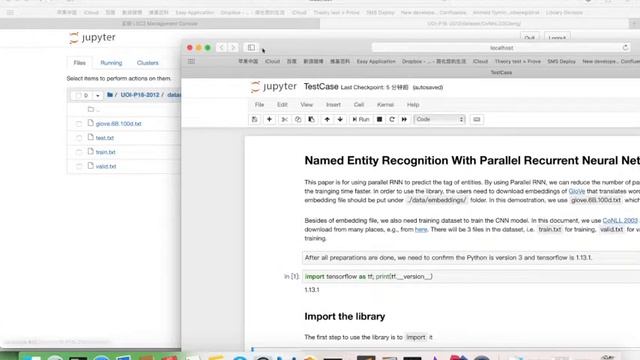The image size is (640, 360).
Task: Toggle the Safari sidebar icon in the front window
Action: pos(251,48)
